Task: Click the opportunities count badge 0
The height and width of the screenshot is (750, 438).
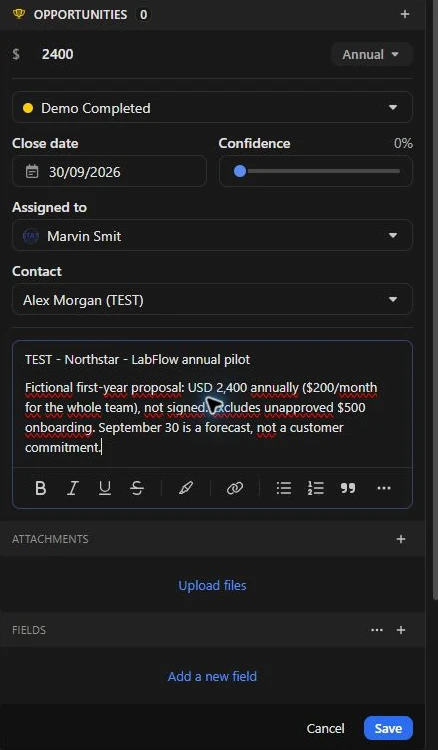Action: (143, 14)
